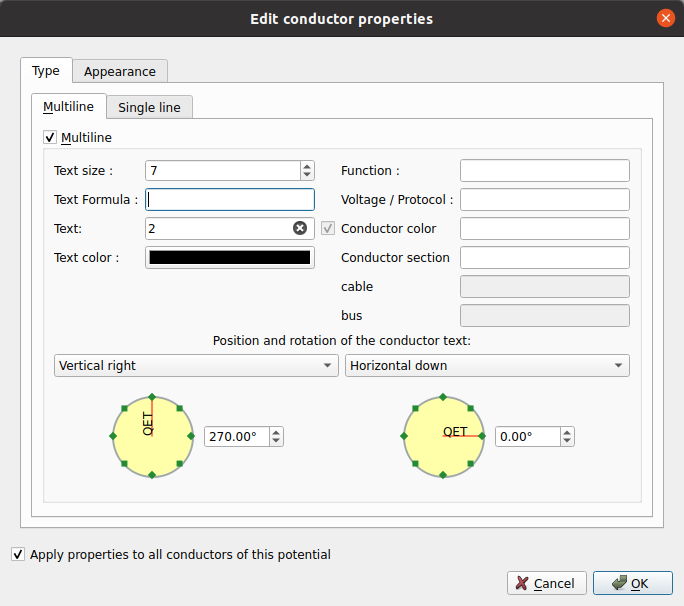Switch to the Appearance tab

click(120, 72)
